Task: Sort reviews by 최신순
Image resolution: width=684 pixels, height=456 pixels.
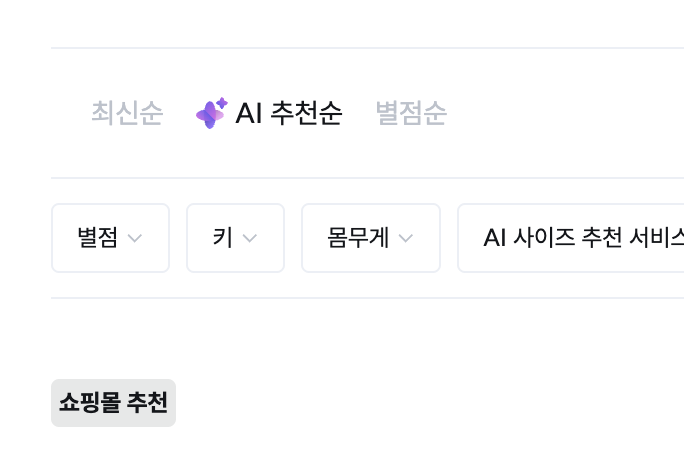Action: pyautogui.click(x=127, y=113)
